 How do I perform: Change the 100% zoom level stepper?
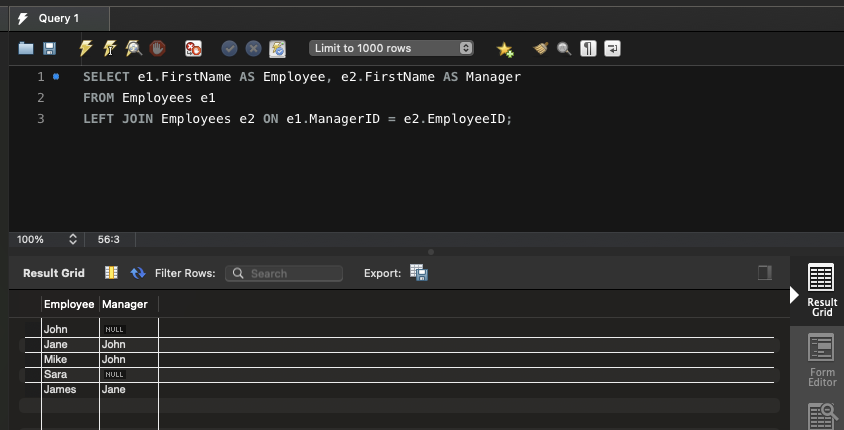coord(72,240)
